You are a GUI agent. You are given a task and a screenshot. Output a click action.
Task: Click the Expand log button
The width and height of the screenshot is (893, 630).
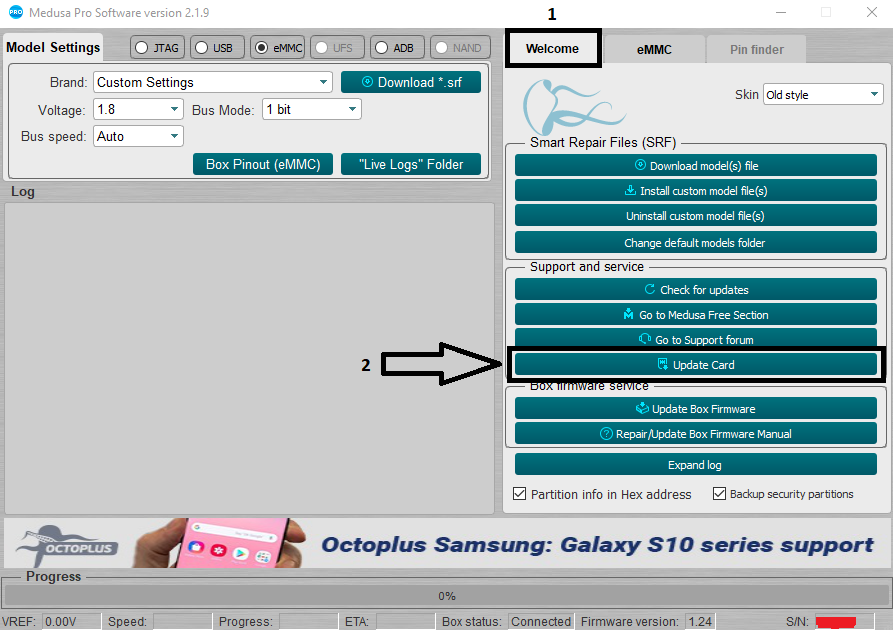coord(695,465)
